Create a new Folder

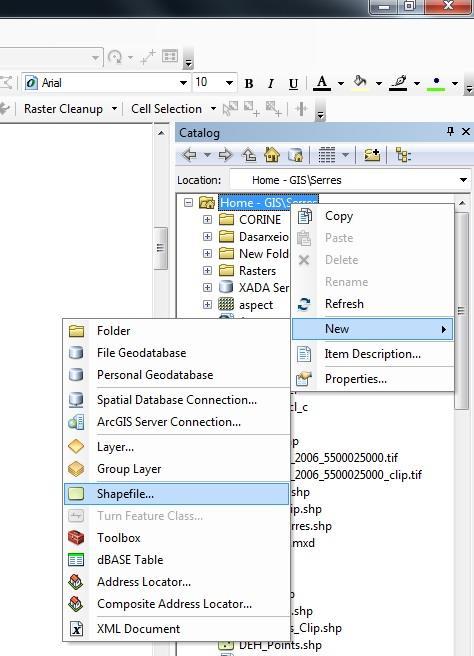pos(177,331)
